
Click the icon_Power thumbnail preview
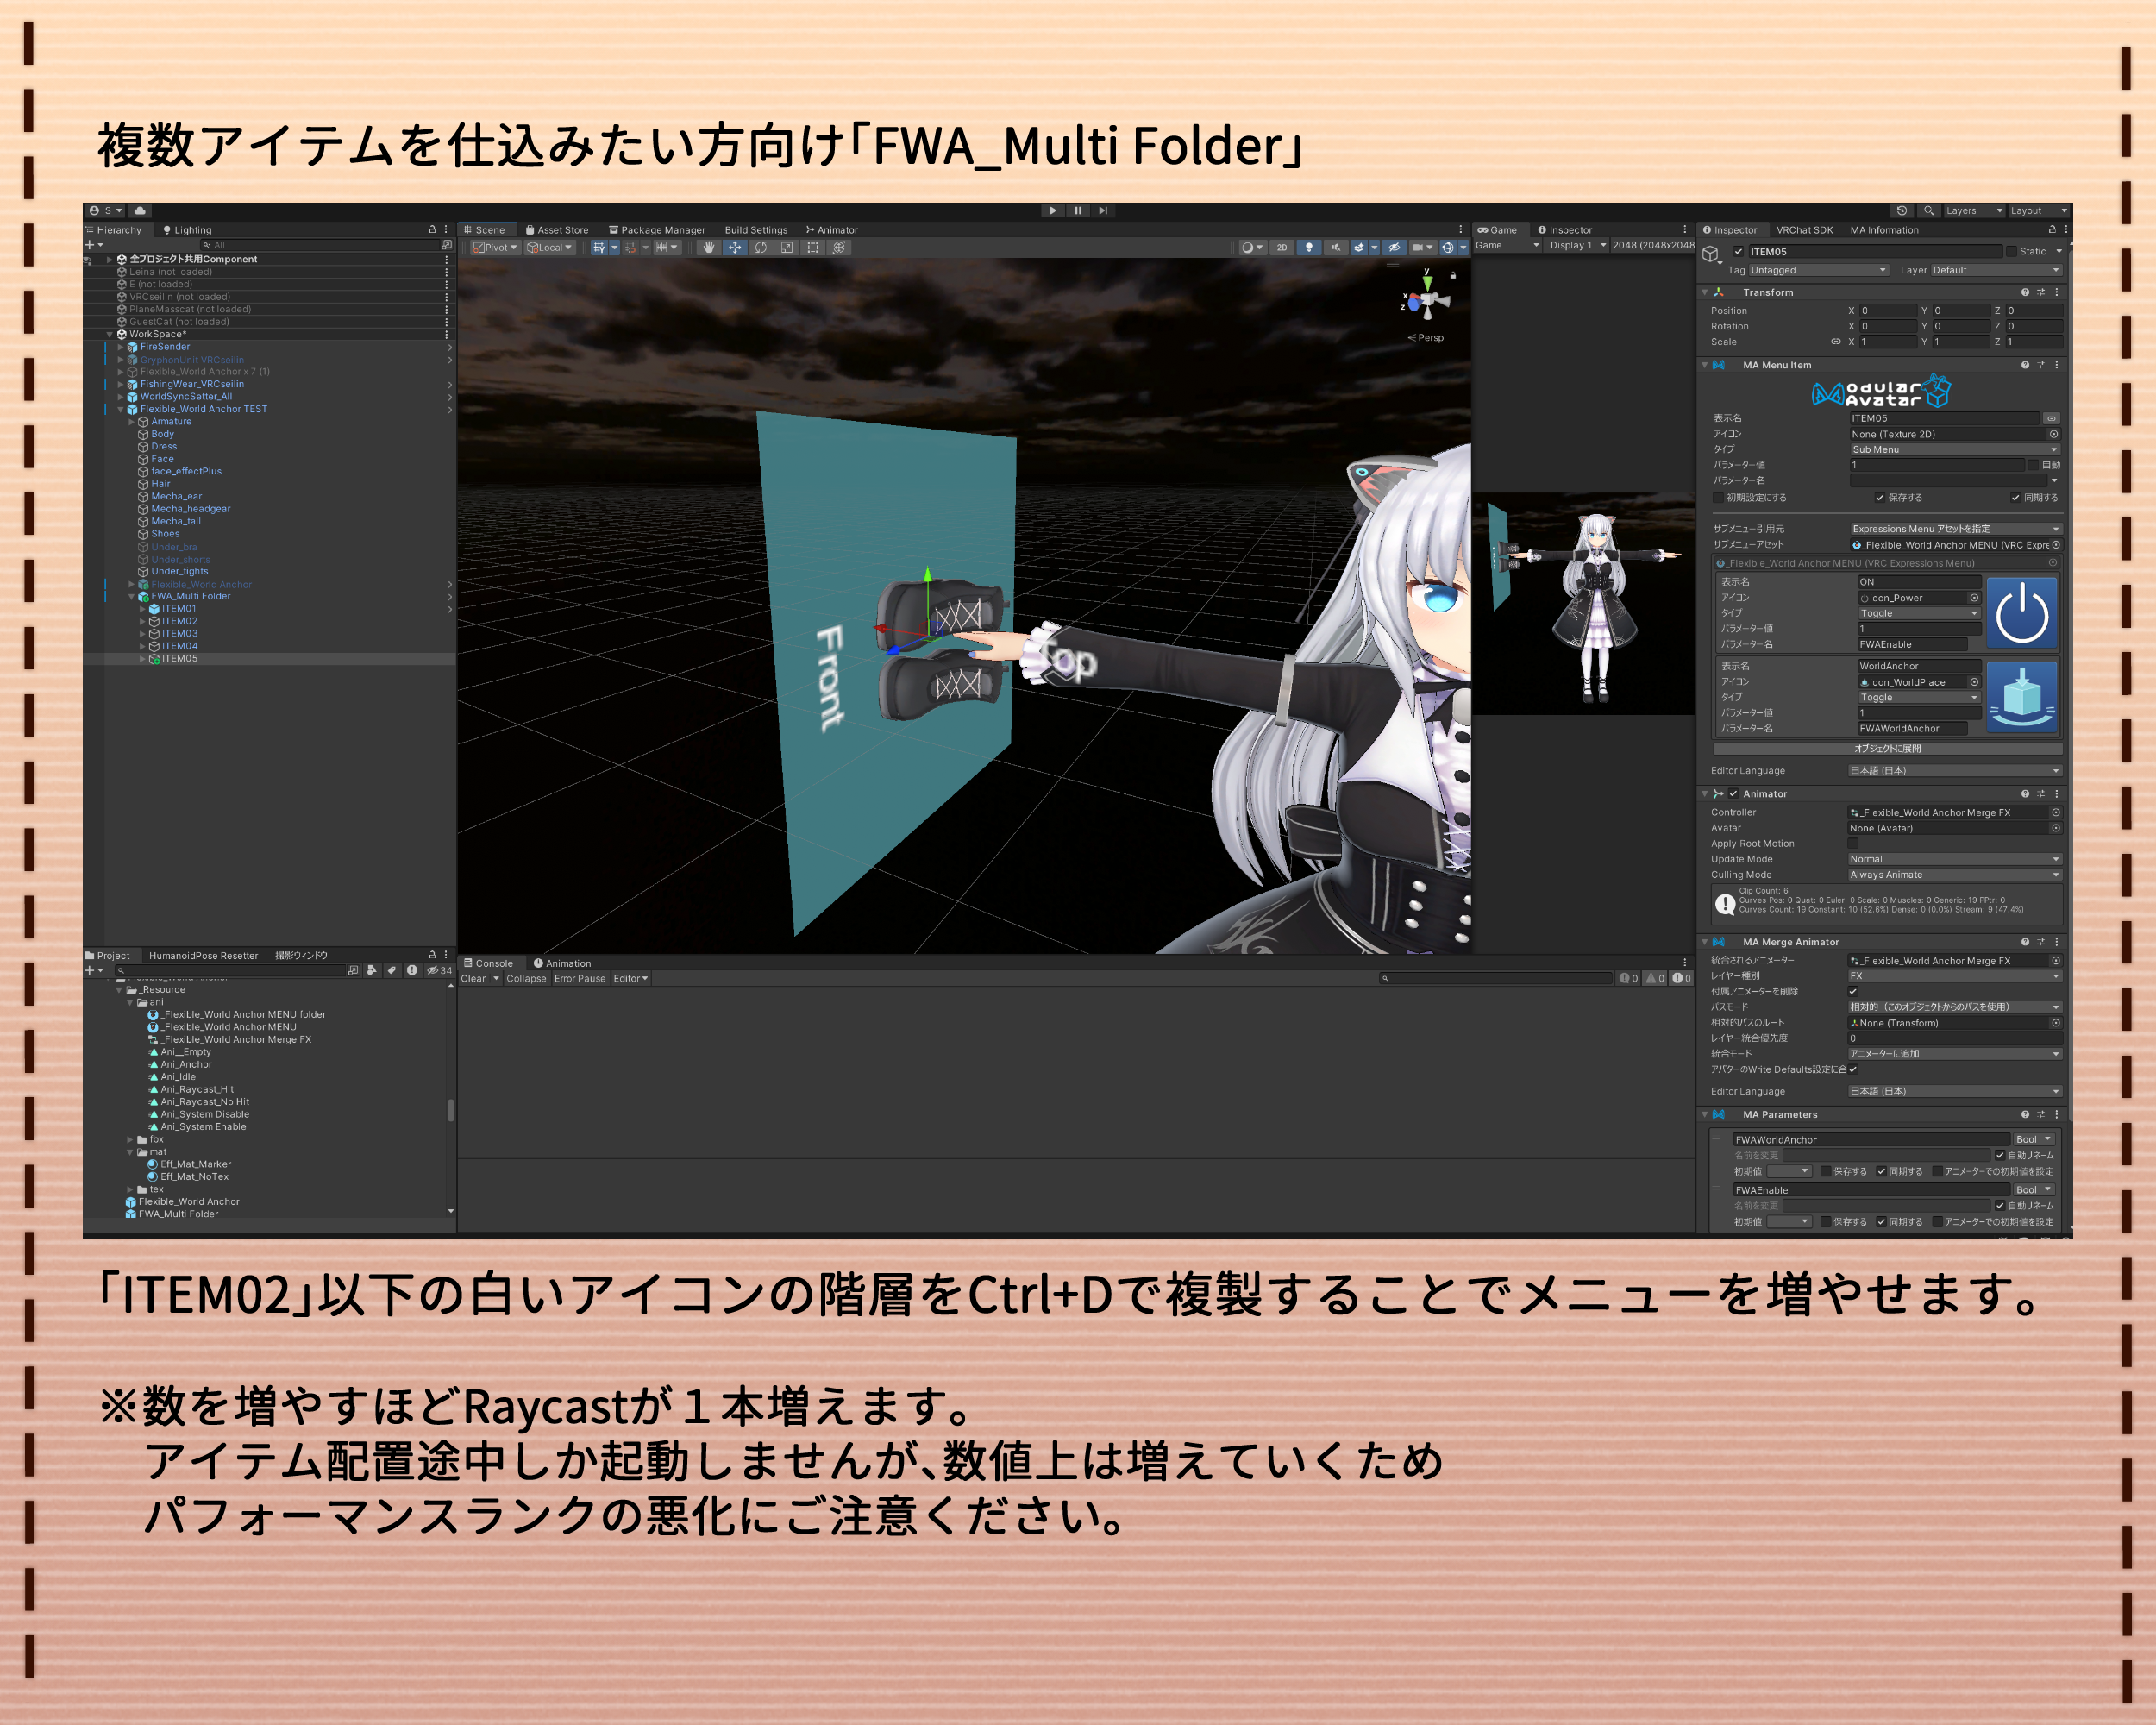(2021, 613)
